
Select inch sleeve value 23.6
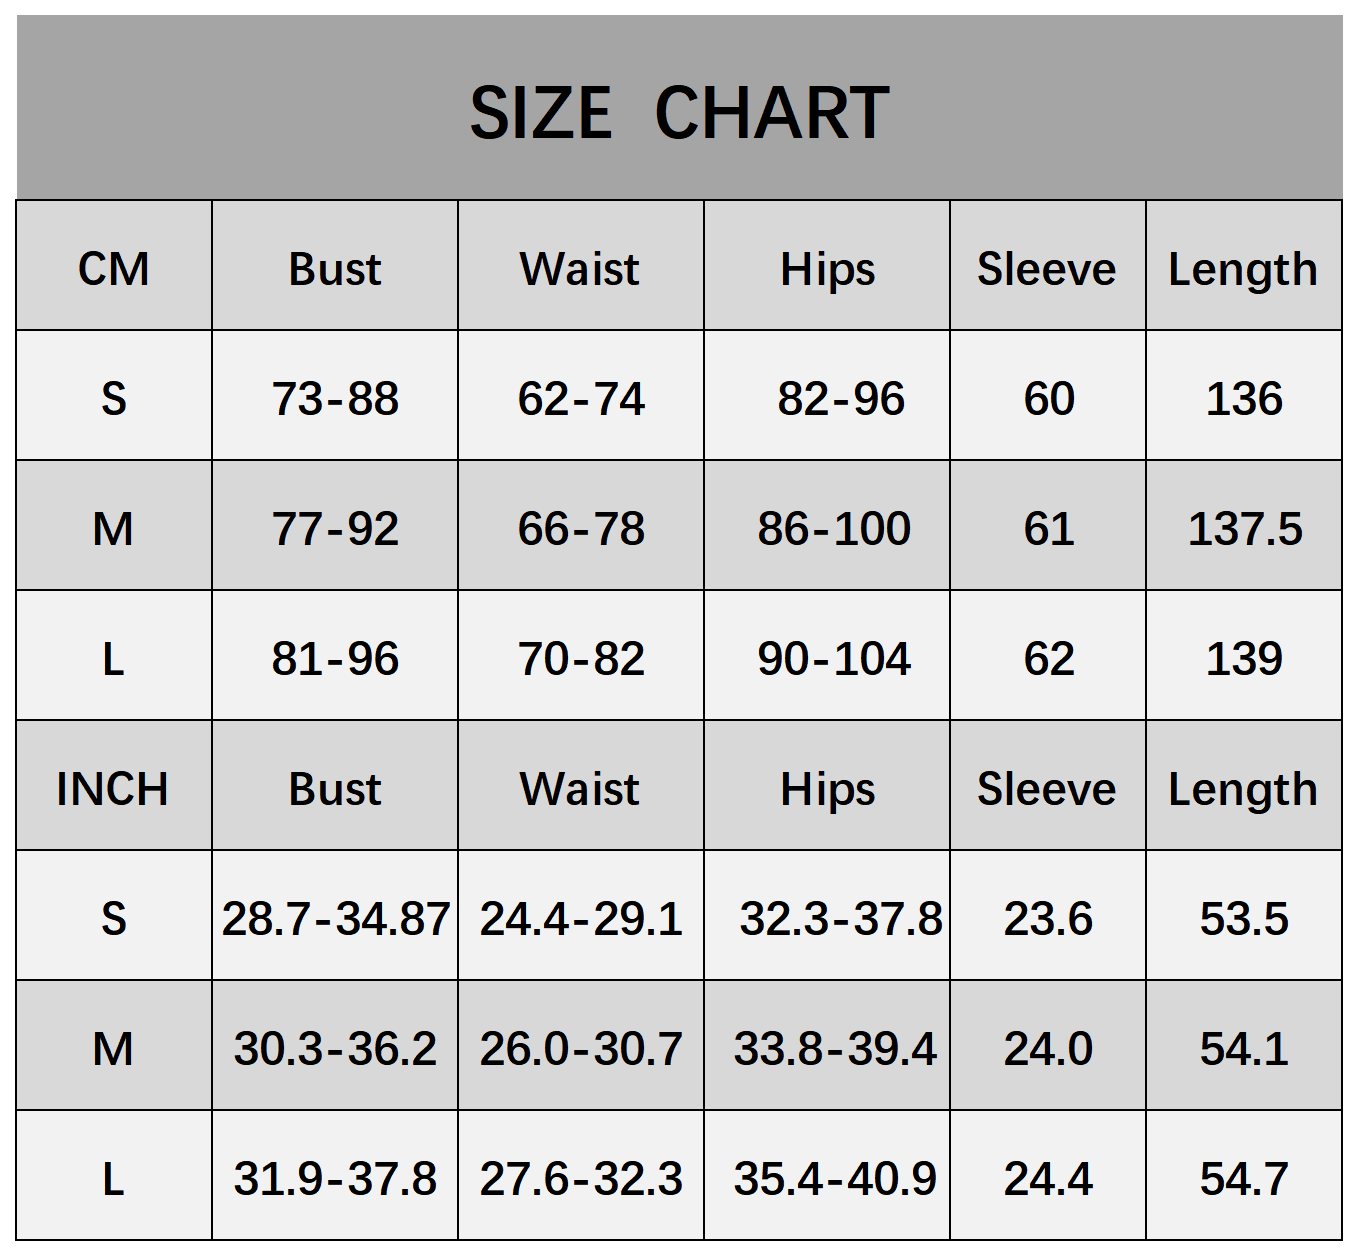[x=1048, y=919]
